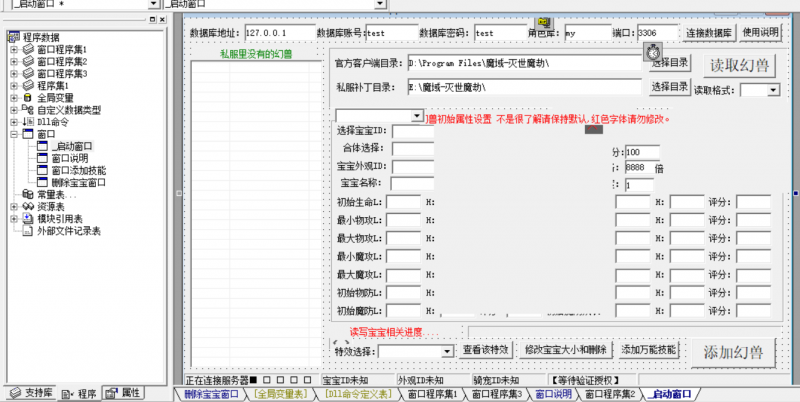Switch to the [全局变量表] editor tab
This screenshot has height=402, width=800.
tap(280, 394)
